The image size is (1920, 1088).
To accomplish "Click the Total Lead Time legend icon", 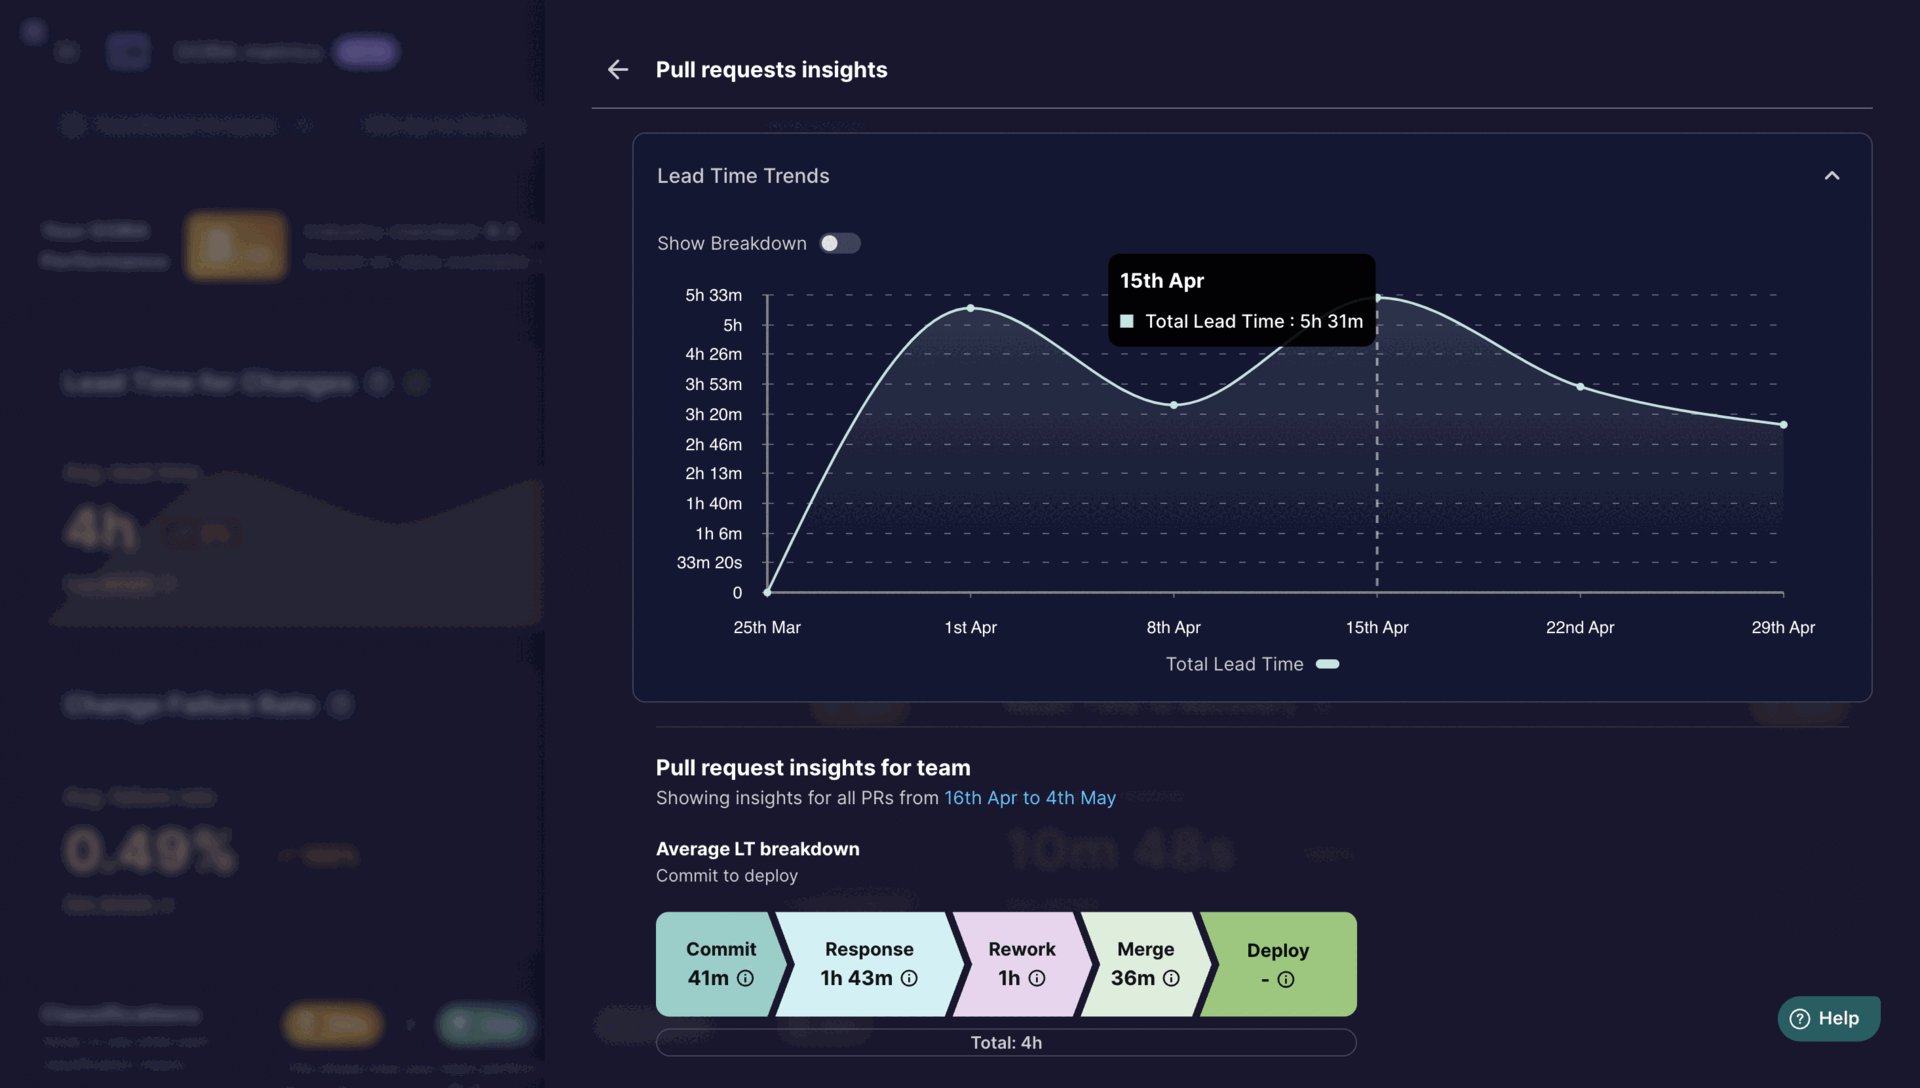I will tap(1328, 665).
